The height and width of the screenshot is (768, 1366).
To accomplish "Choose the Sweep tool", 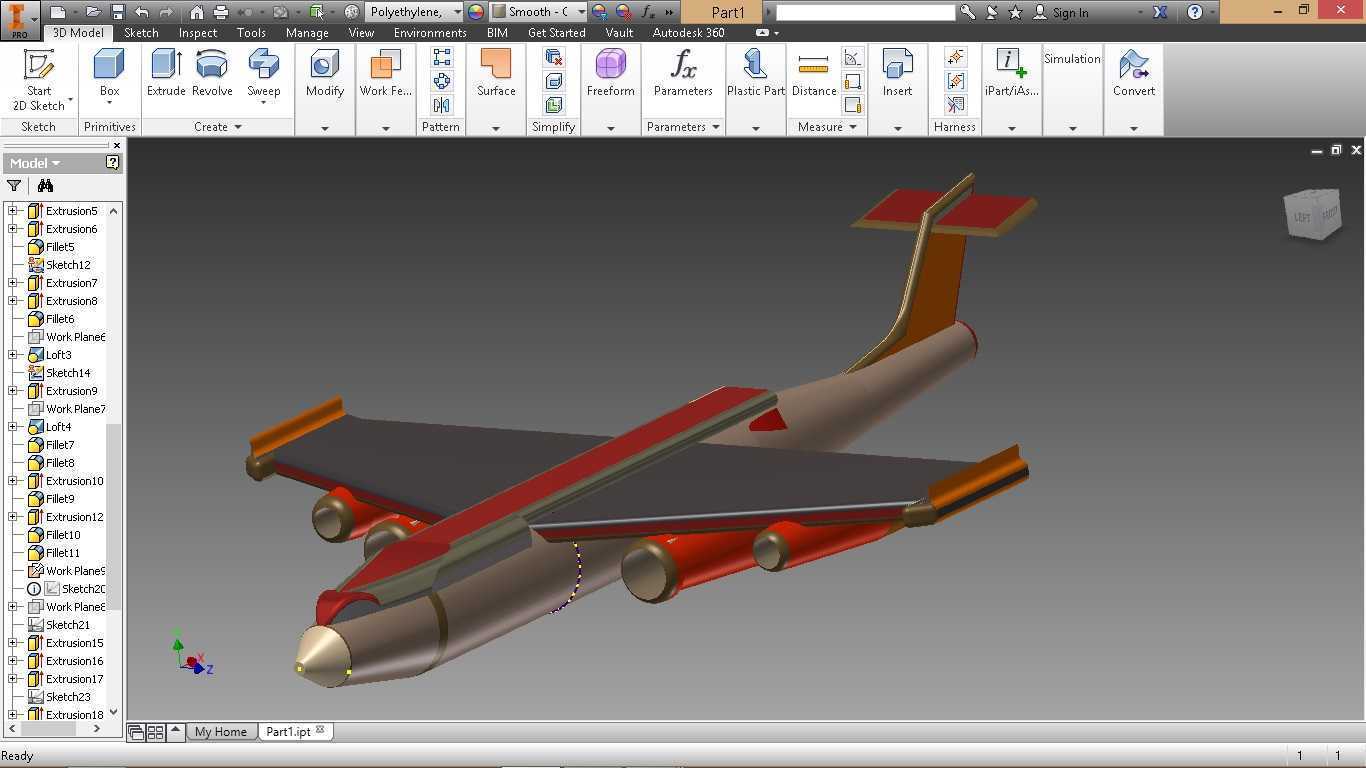I will 264,76.
